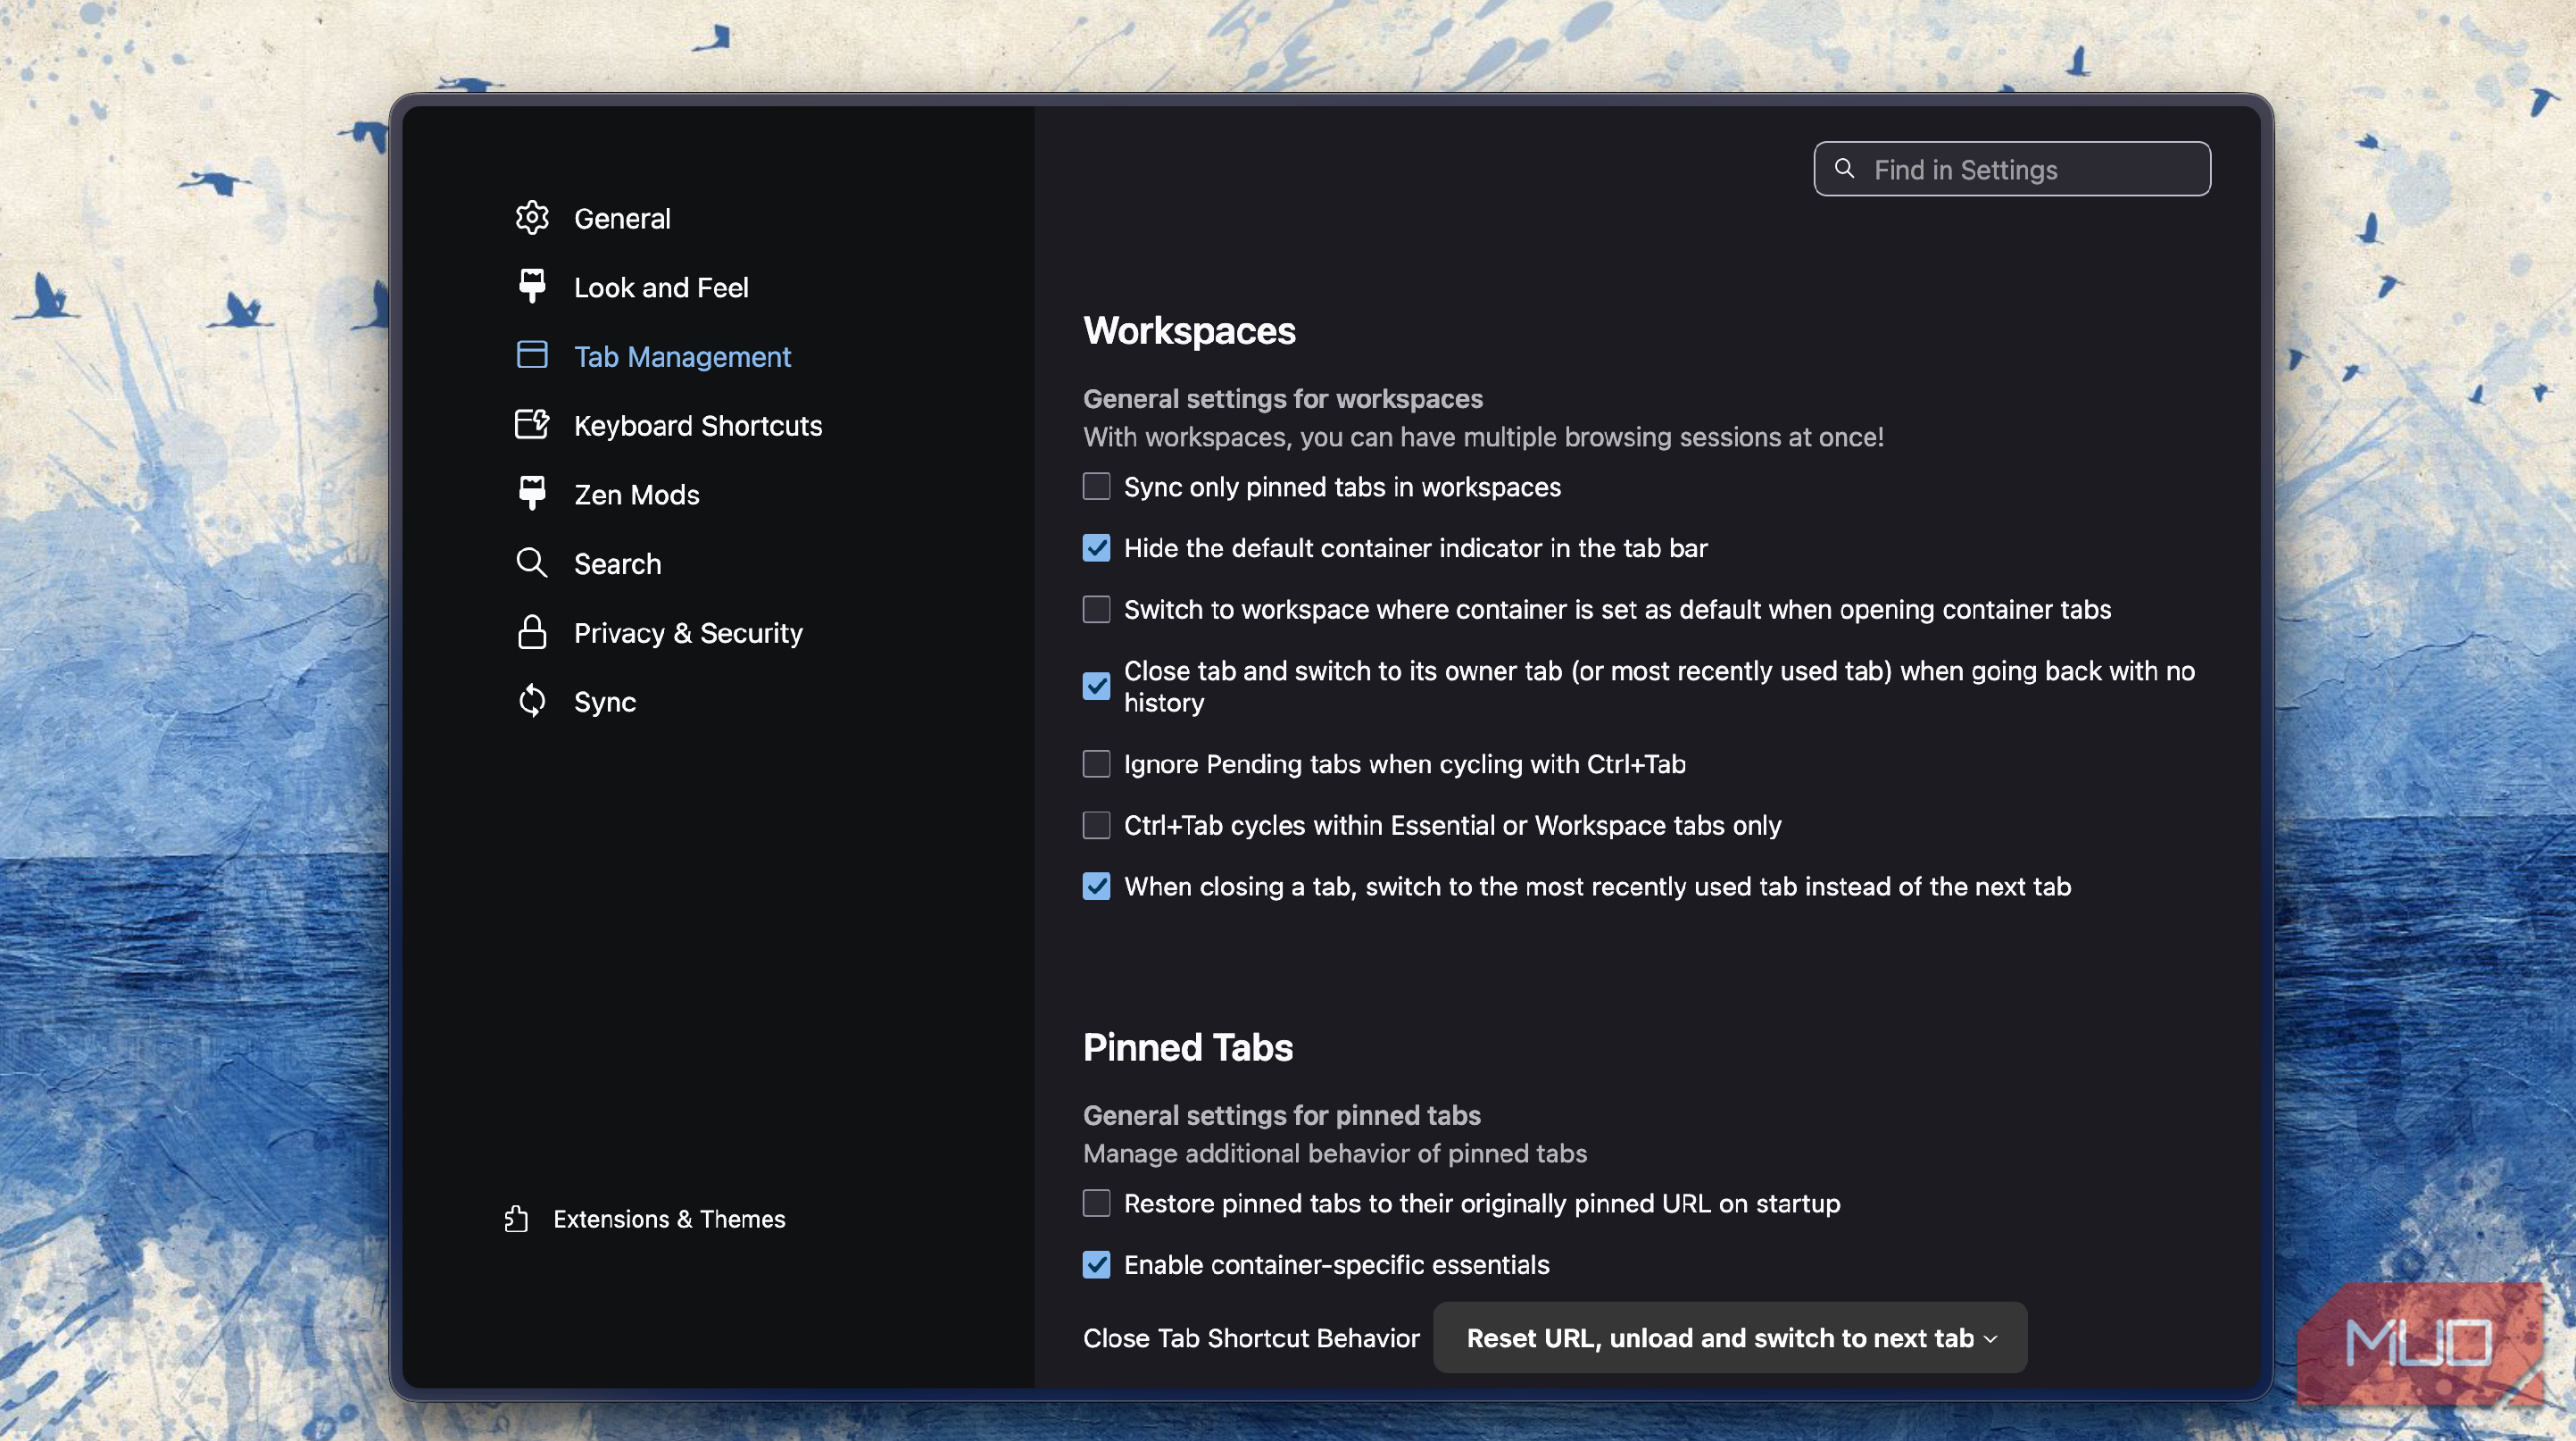Click the General gear icon
Image resolution: width=2576 pixels, height=1441 pixels.
tap(532, 218)
